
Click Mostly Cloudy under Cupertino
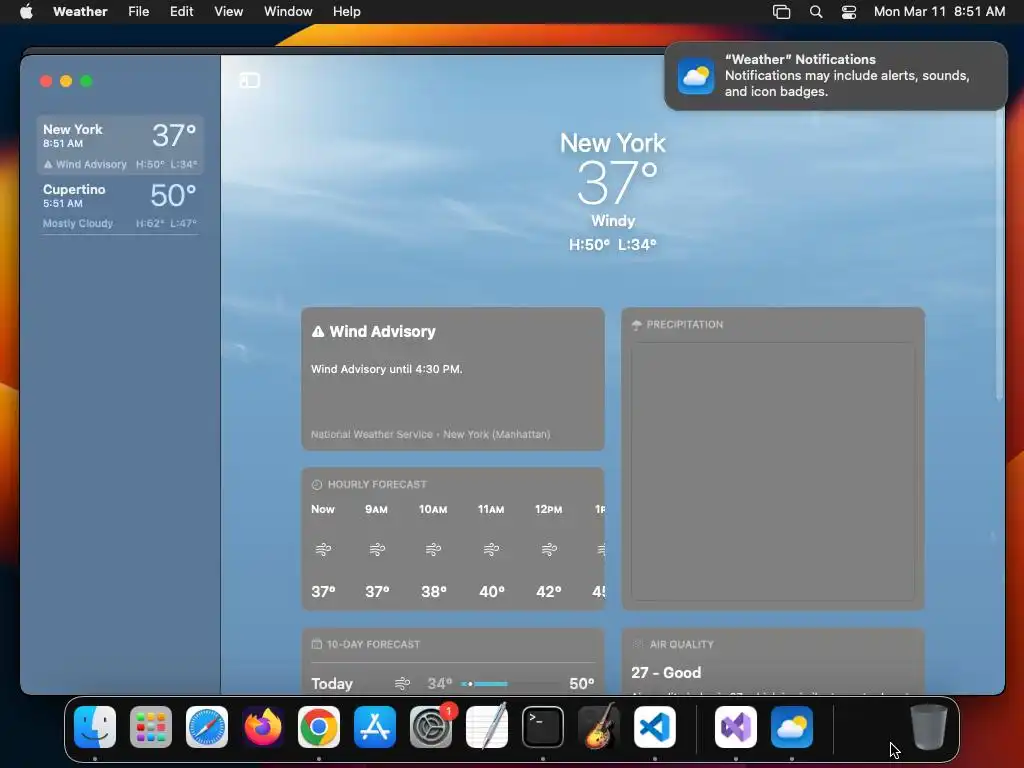pos(78,223)
